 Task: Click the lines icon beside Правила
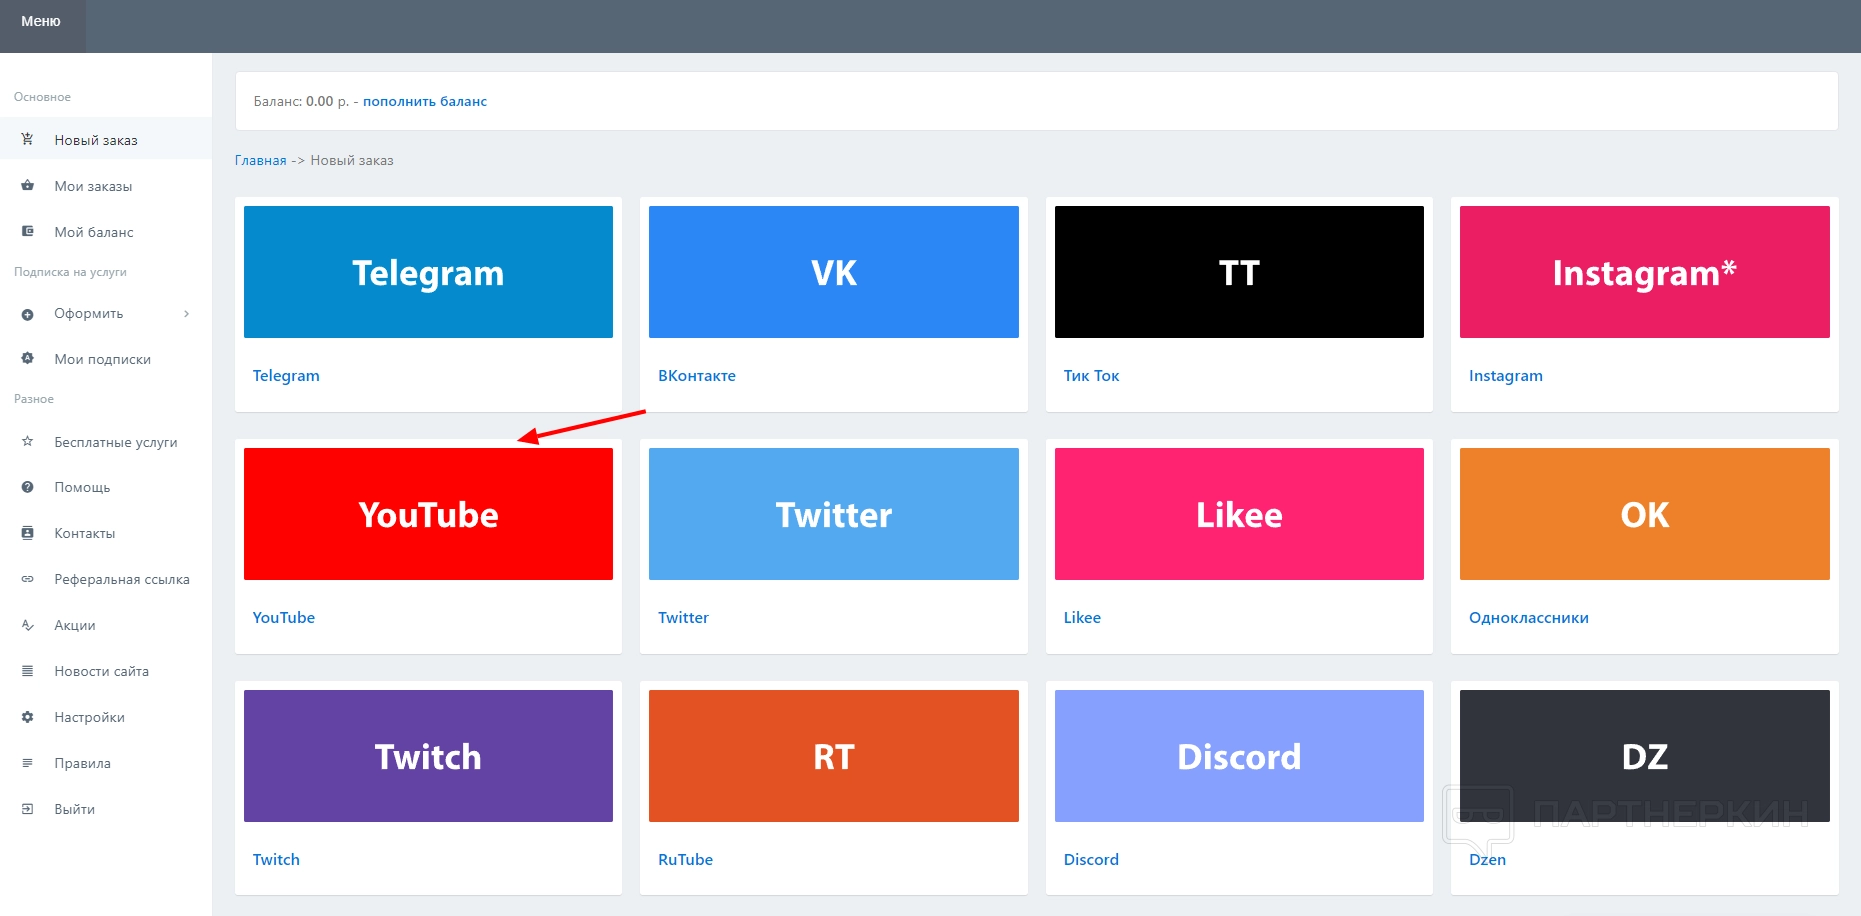(x=28, y=763)
